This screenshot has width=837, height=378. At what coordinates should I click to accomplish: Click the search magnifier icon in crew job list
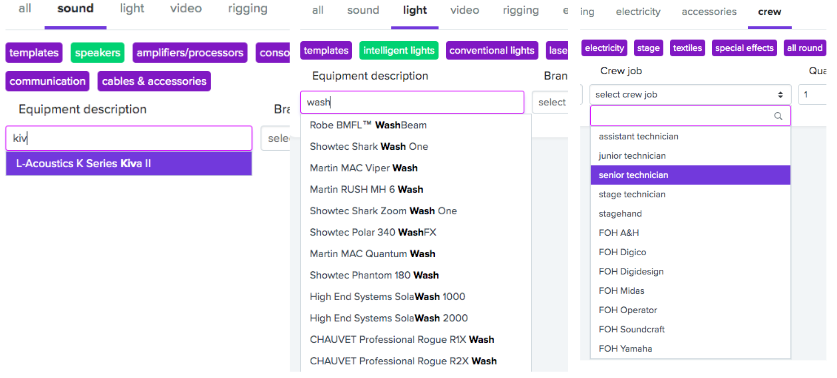click(778, 116)
